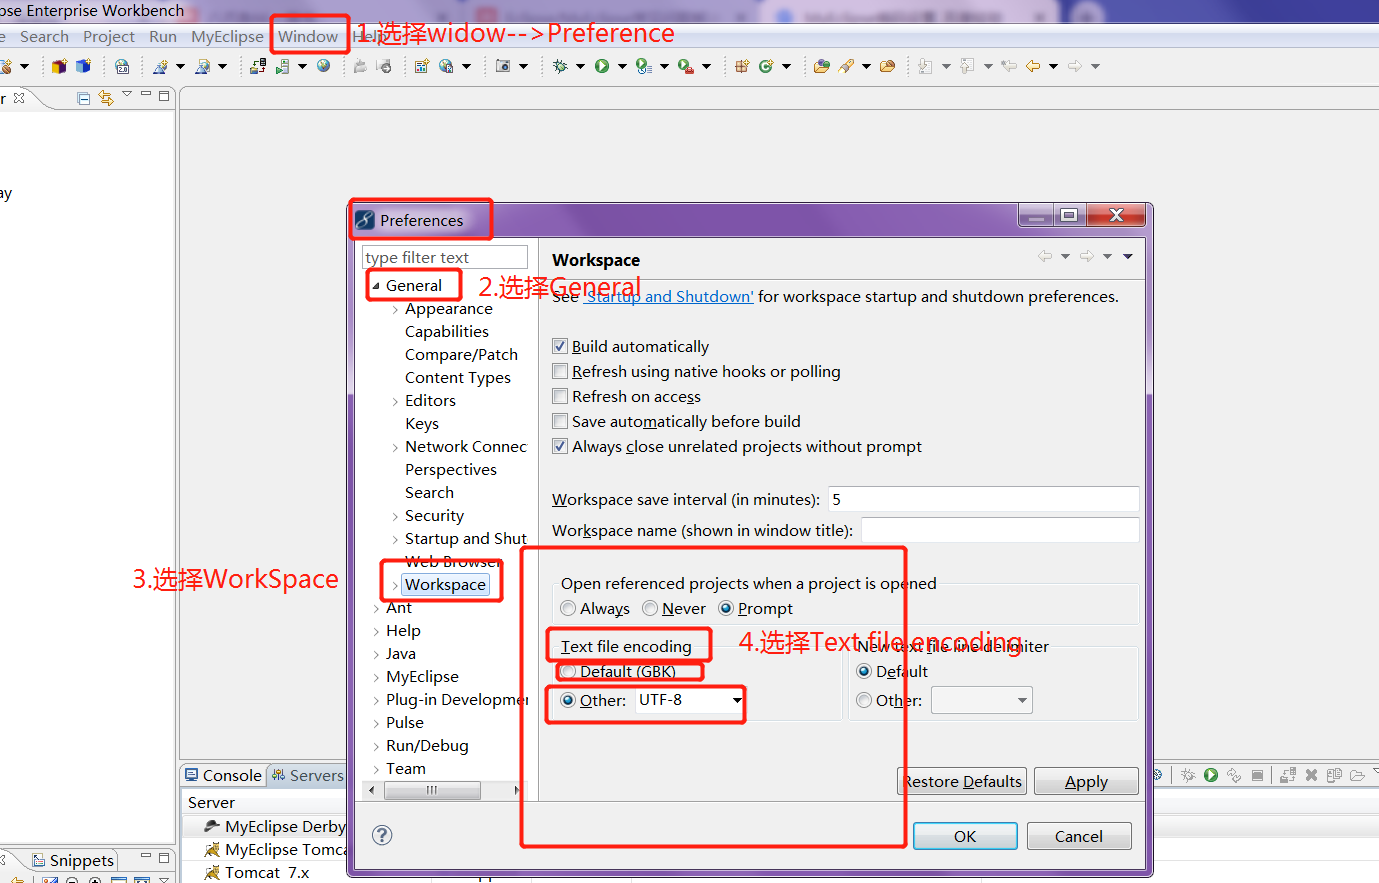Select Default (GBK) text encoding radio
The width and height of the screenshot is (1379, 883).
[x=568, y=671]
